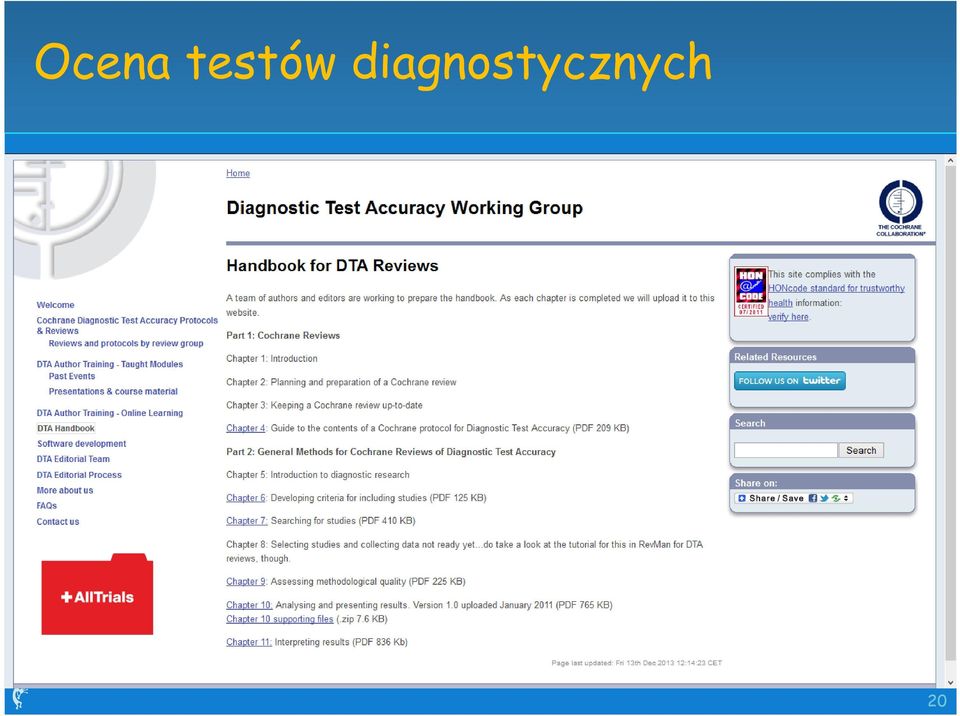Click Chapter 2: Planning and preparation text
960x716 pixels.
coord(341,382)
